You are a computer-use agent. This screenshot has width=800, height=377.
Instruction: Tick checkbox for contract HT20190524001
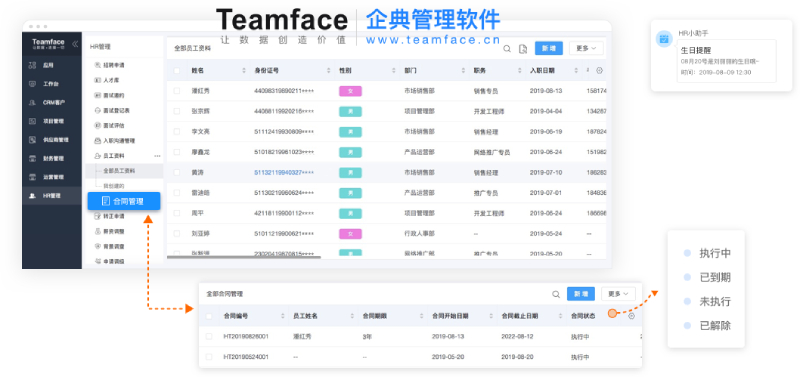coord(209,357)
